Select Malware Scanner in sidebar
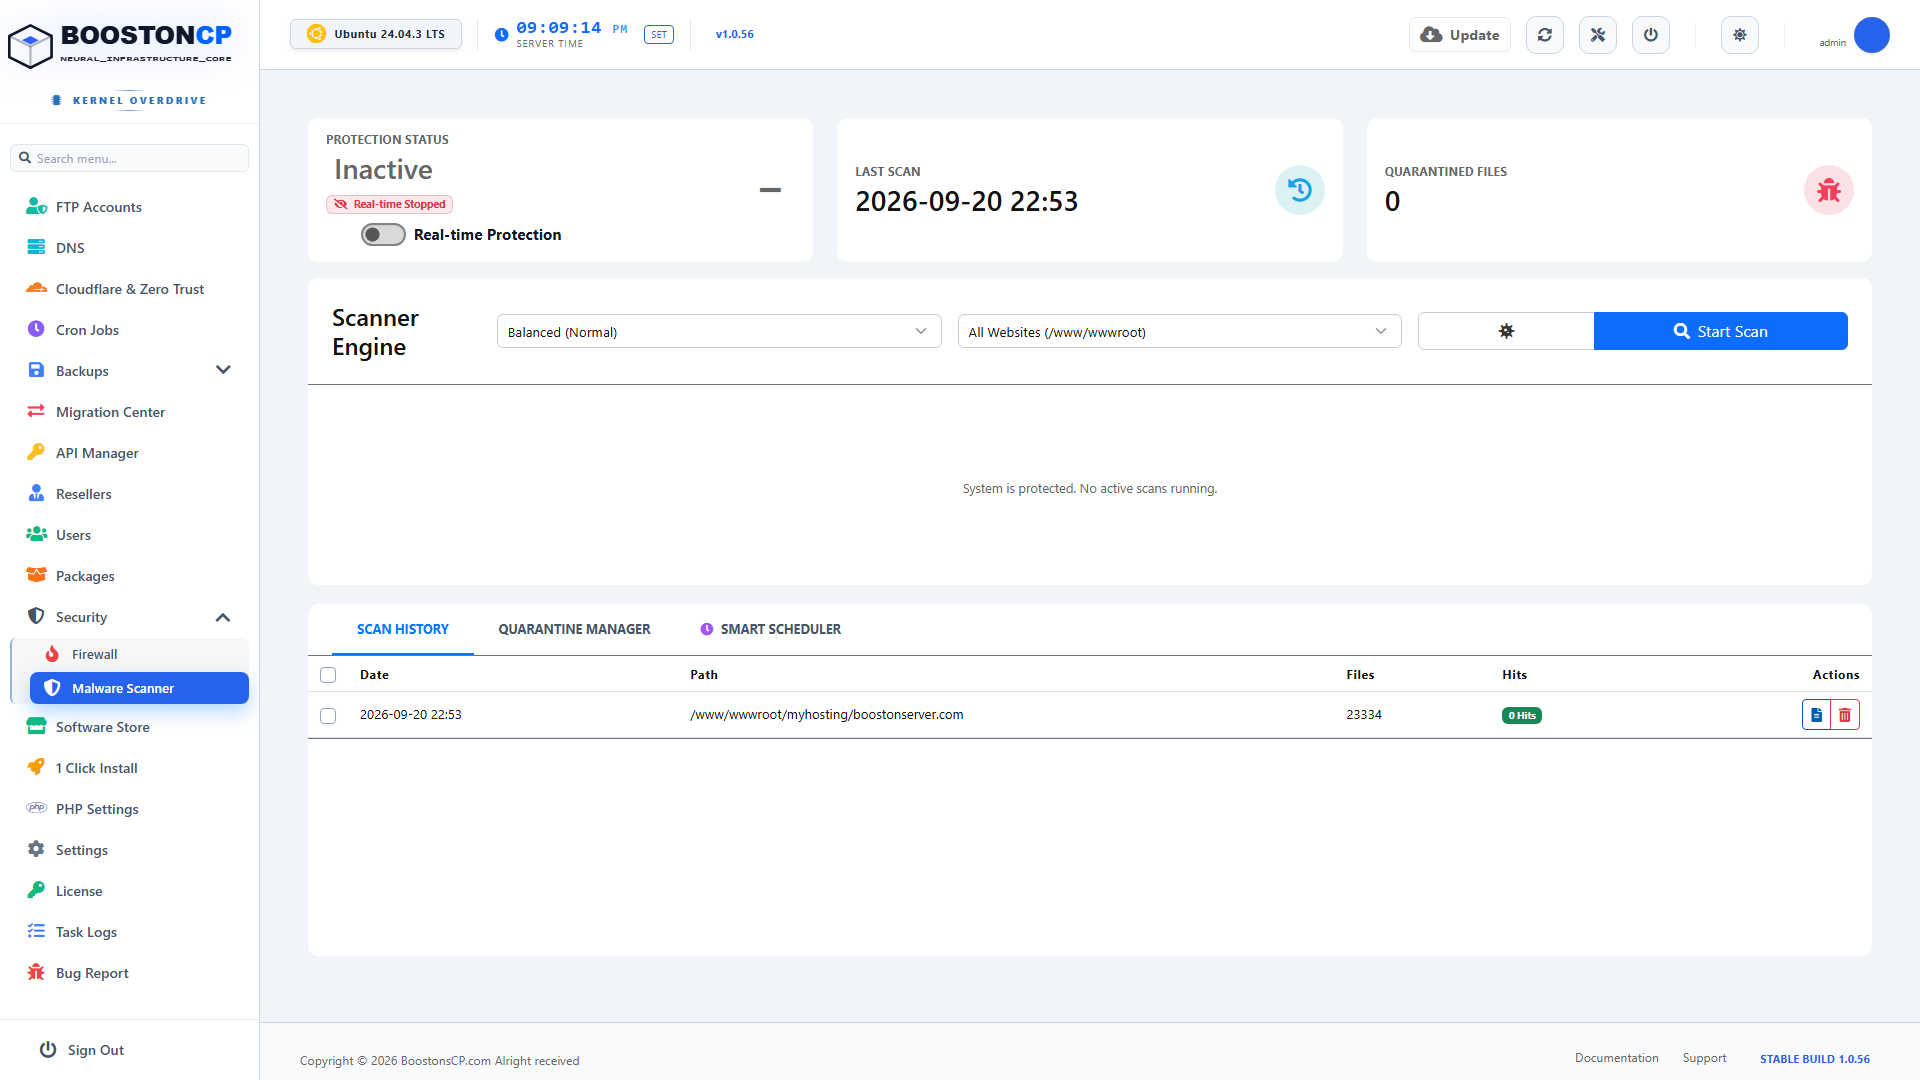The width and height of the screenshot is (1920, 1080). (139, 688)
